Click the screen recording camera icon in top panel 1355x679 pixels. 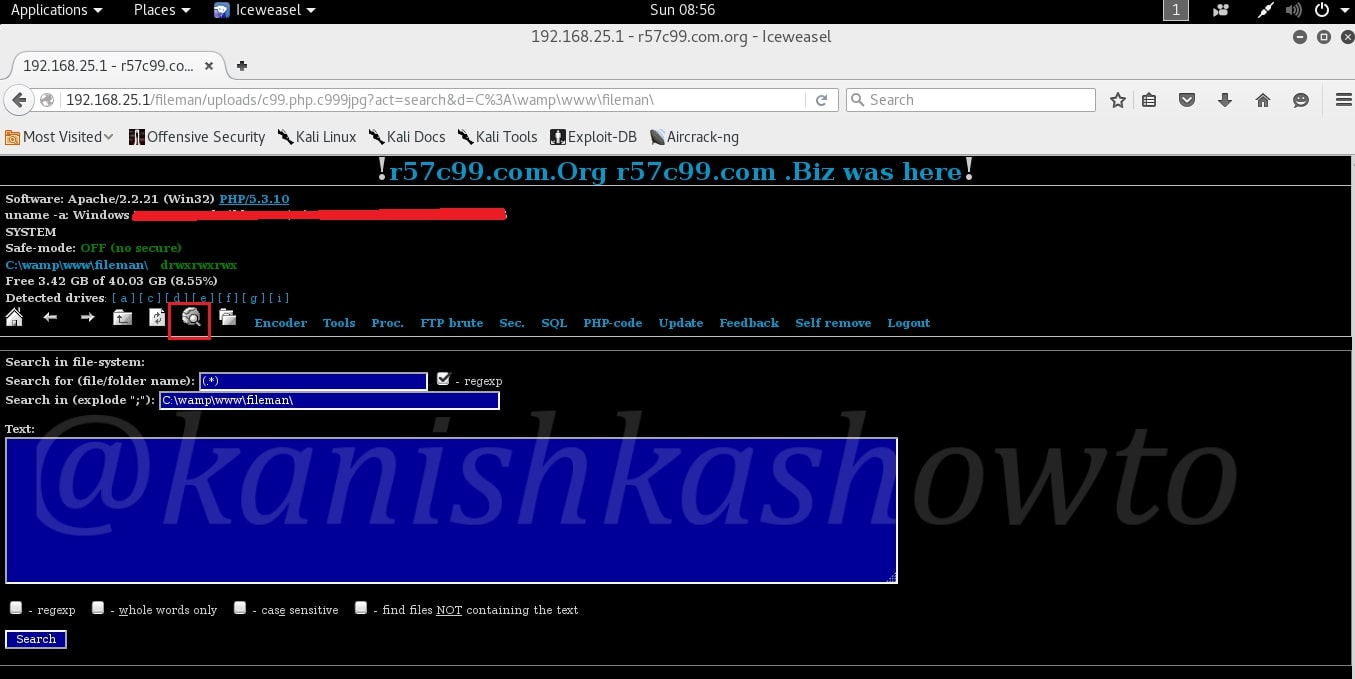(x=1221, y=10)
